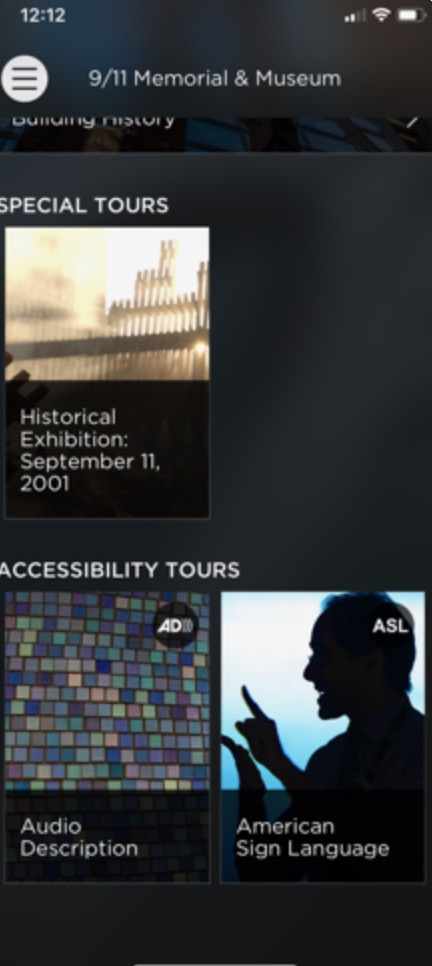Select Historical Exhibition: September 11, 2001 title
Image resolution: width=432 pixels, height=966 pixels.
click(90, 450)
